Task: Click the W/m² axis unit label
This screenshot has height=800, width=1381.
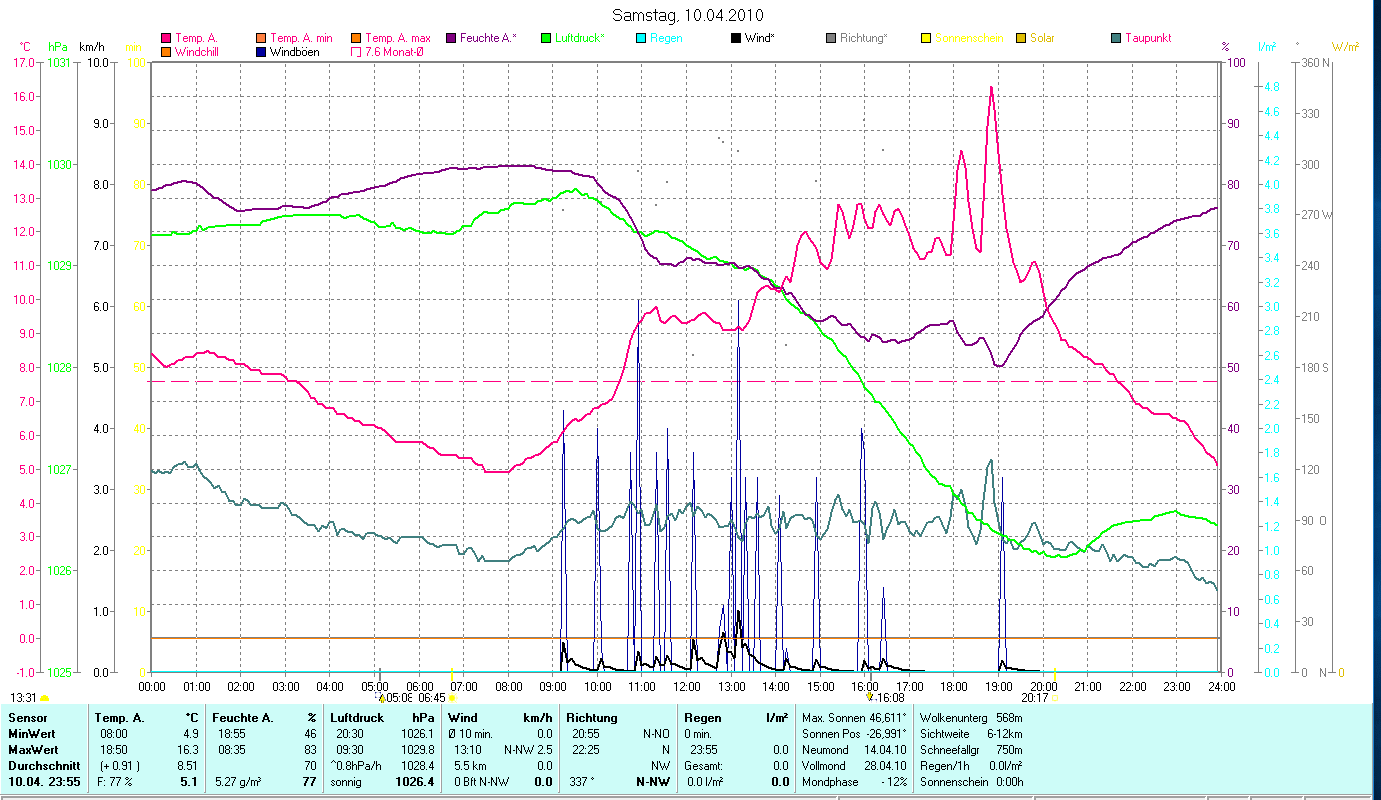Action: pyautogui.click(x=1345, y=46)
